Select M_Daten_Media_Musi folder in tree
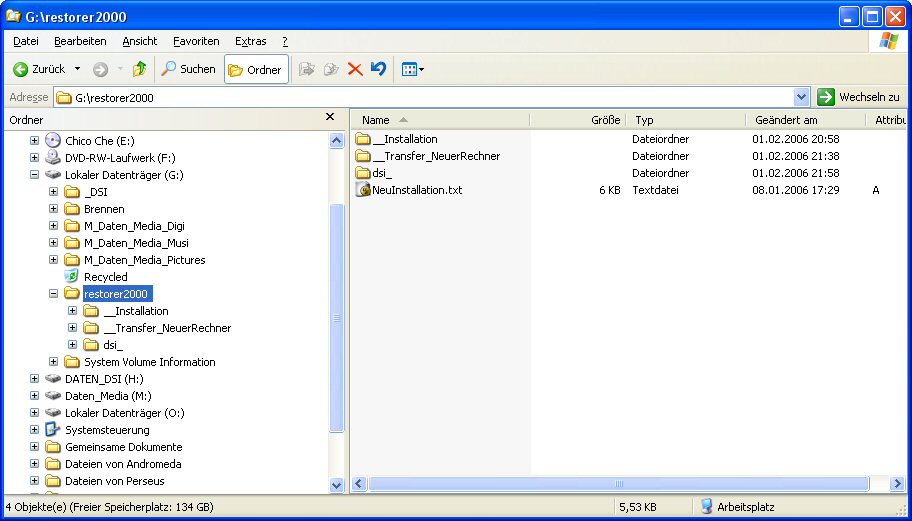Image resolution: width=912 pixels, height=521 pixels. tap(136, 242)
